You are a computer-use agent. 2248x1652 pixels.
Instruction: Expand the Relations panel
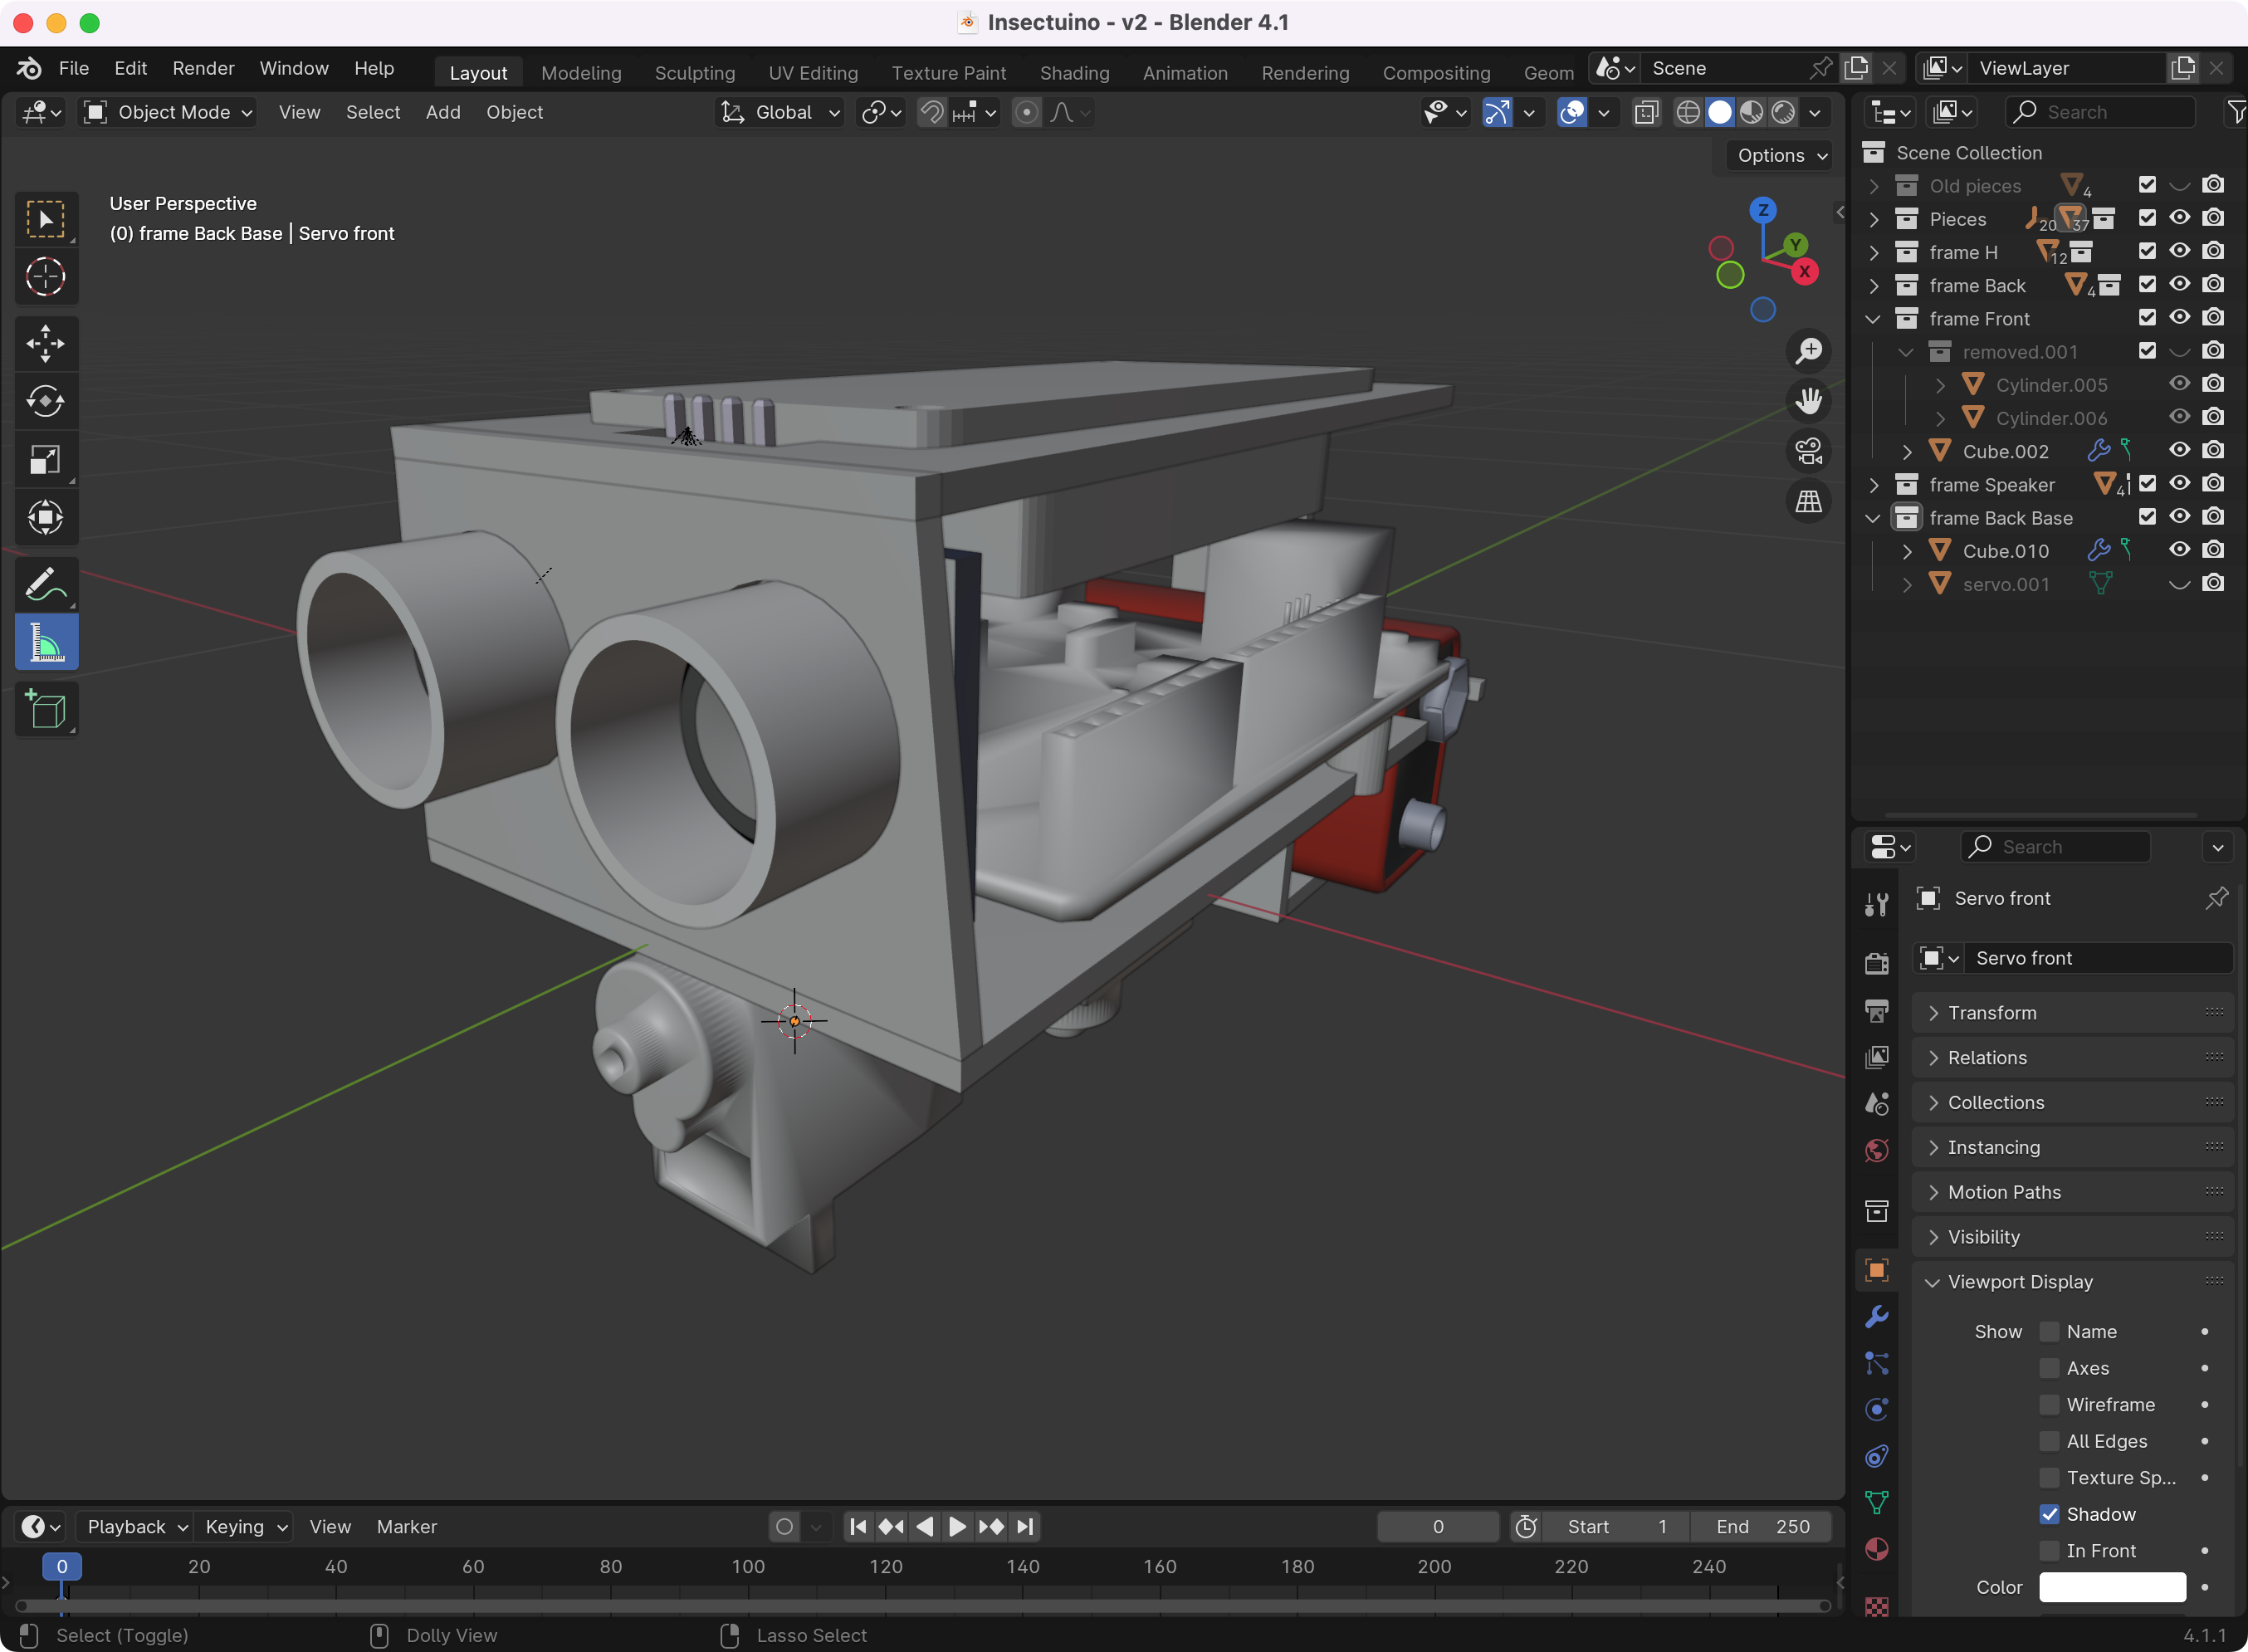pyautogui.click(x=2072, y=1057)
